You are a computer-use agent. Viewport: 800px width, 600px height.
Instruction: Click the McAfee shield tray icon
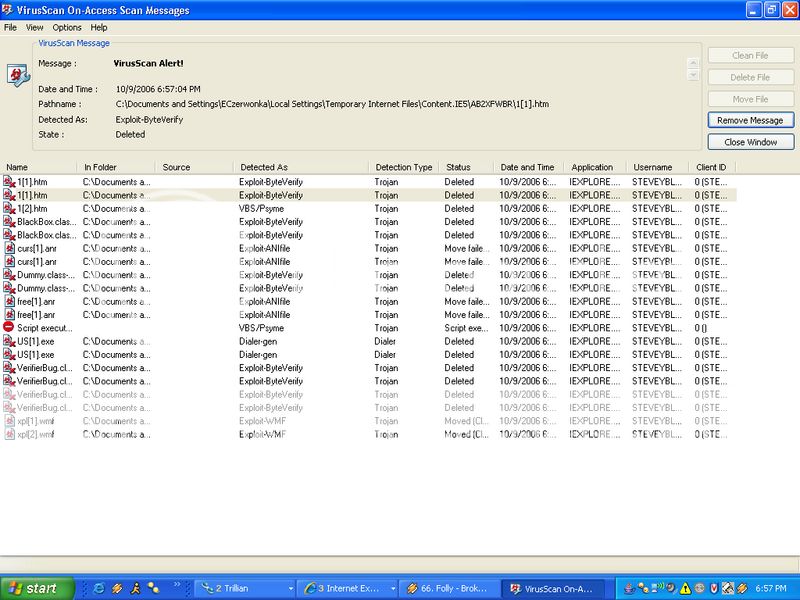coord(714,589)
